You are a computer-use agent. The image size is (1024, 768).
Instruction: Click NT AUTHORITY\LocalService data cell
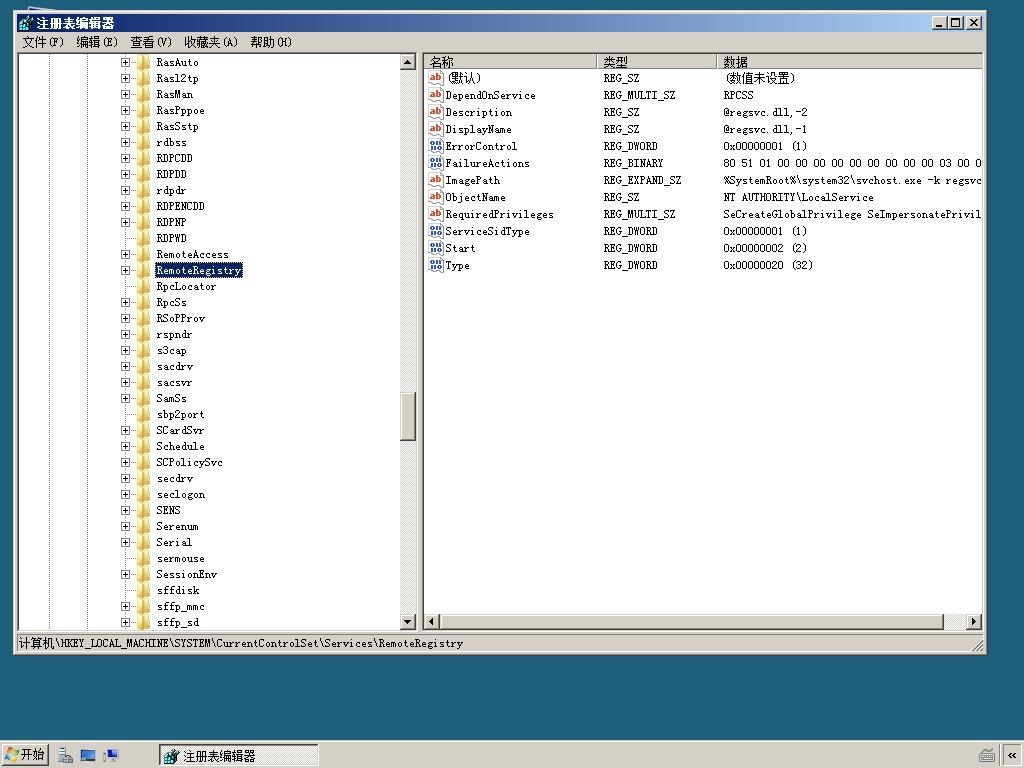tap(798, 197)
